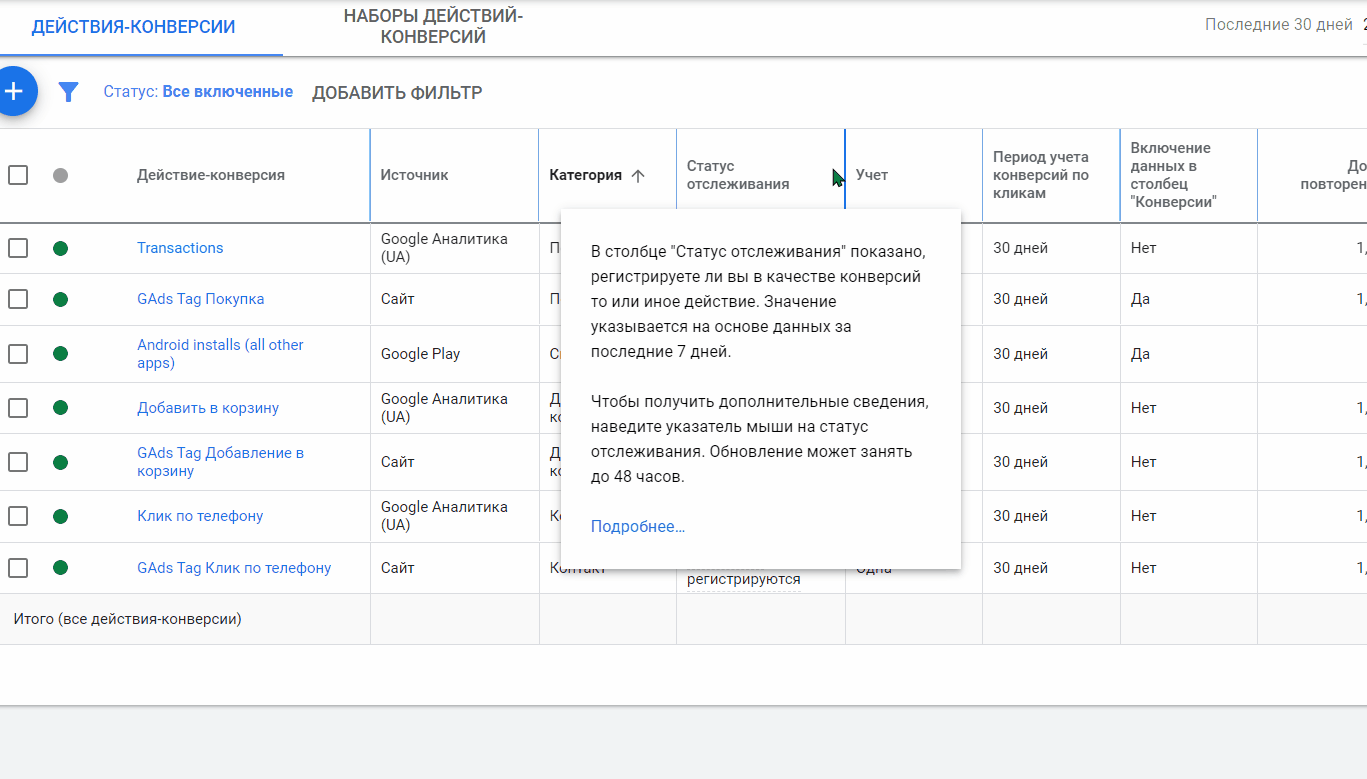Click Сайт source in GAds Tag Клик по телефону row

coord(398,568)
